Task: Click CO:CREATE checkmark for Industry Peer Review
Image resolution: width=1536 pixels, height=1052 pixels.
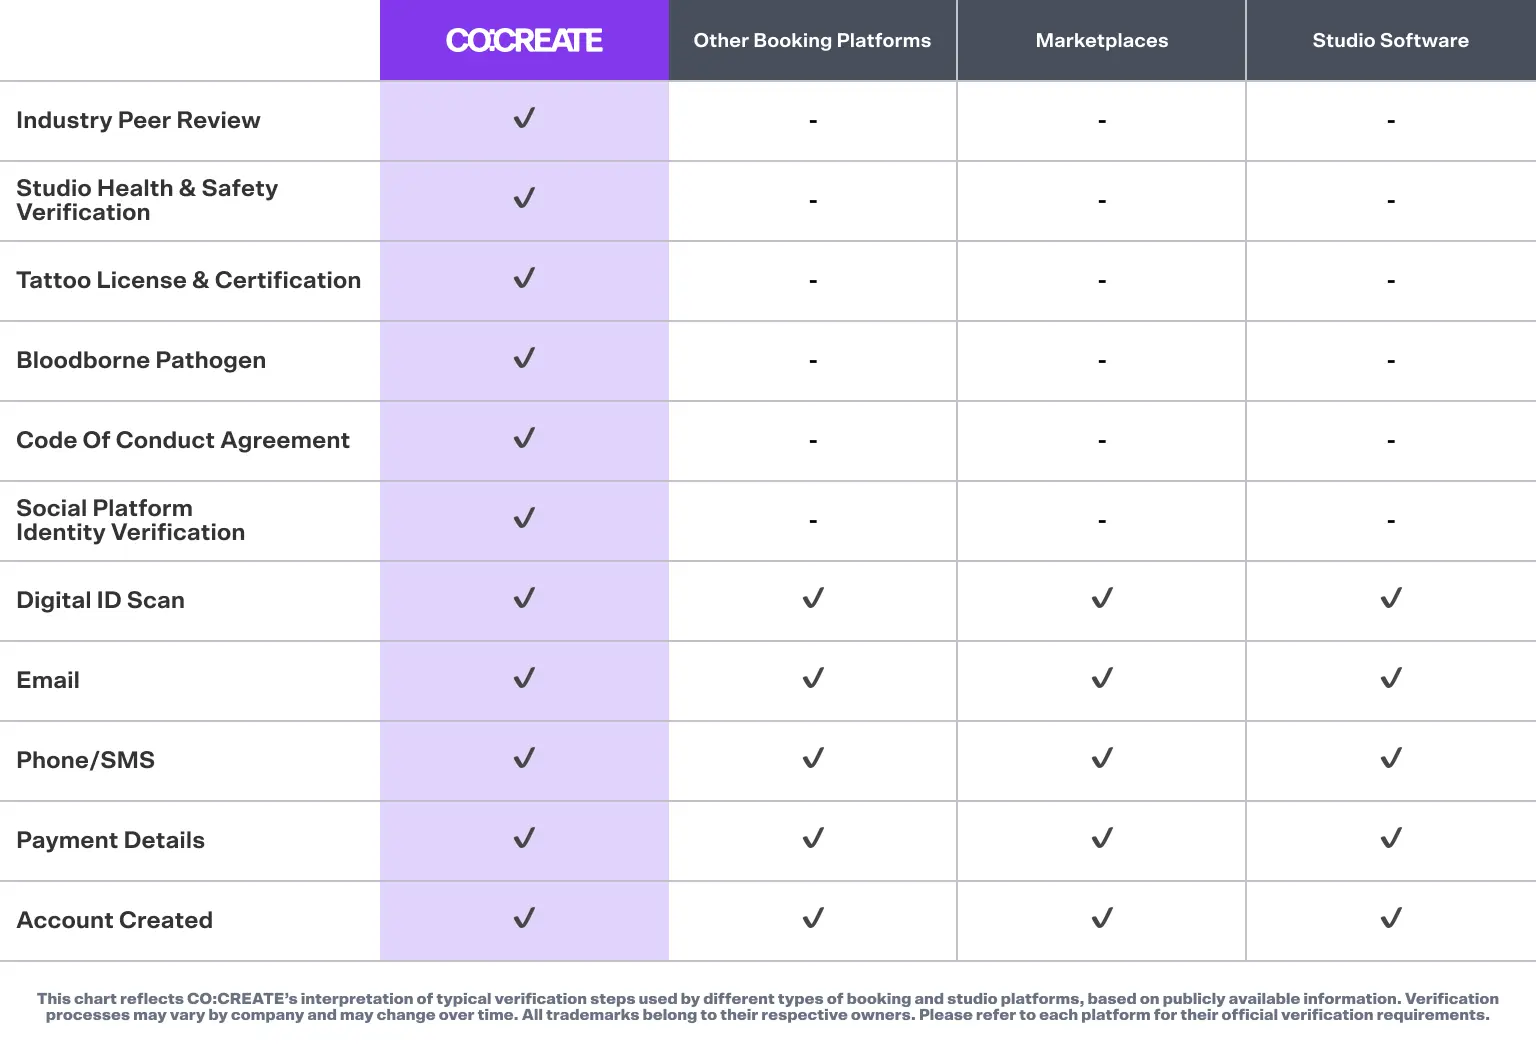Action: [524, 119]
